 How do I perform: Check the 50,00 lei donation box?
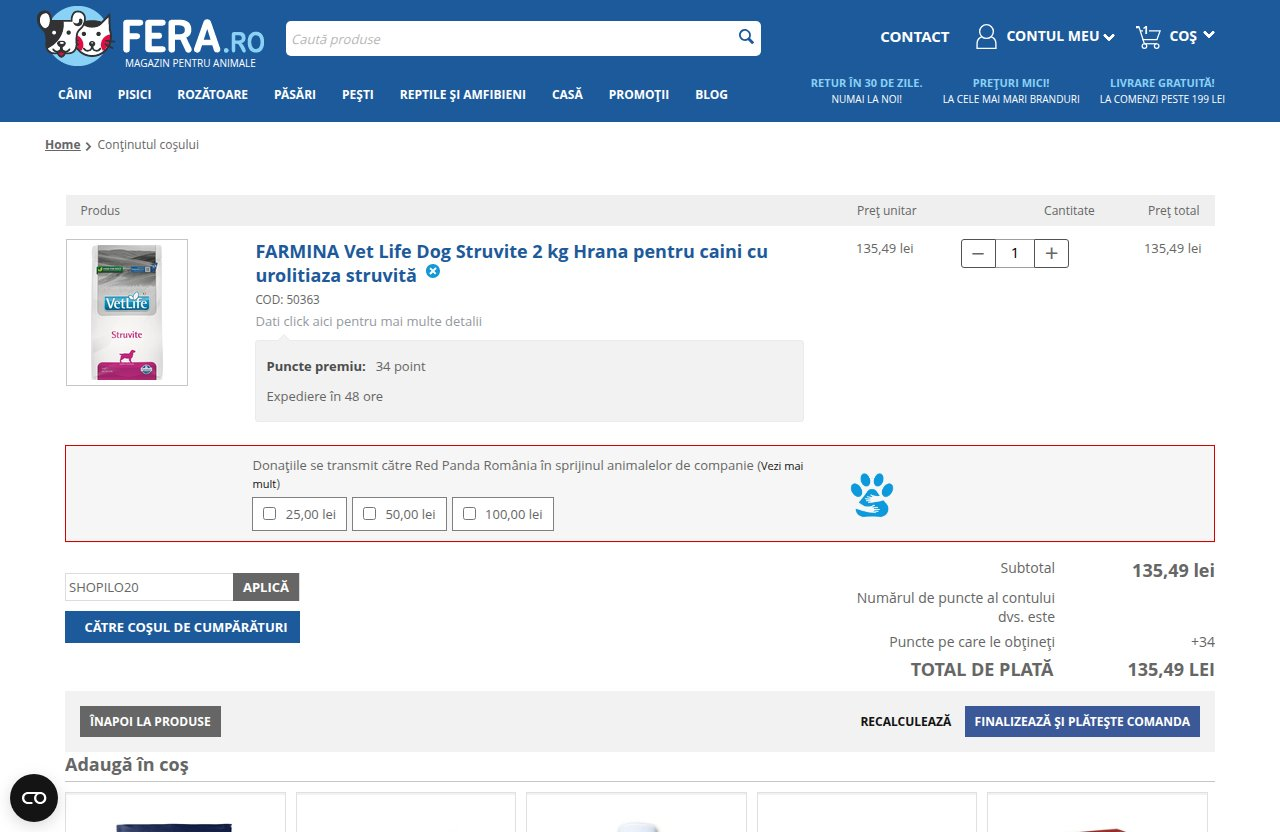pos(369,514)
